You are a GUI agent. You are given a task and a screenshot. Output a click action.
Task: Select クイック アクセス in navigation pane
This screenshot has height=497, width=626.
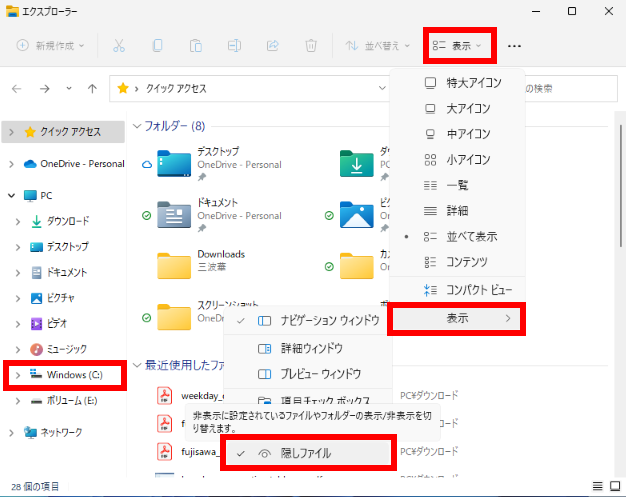point(63,132)
